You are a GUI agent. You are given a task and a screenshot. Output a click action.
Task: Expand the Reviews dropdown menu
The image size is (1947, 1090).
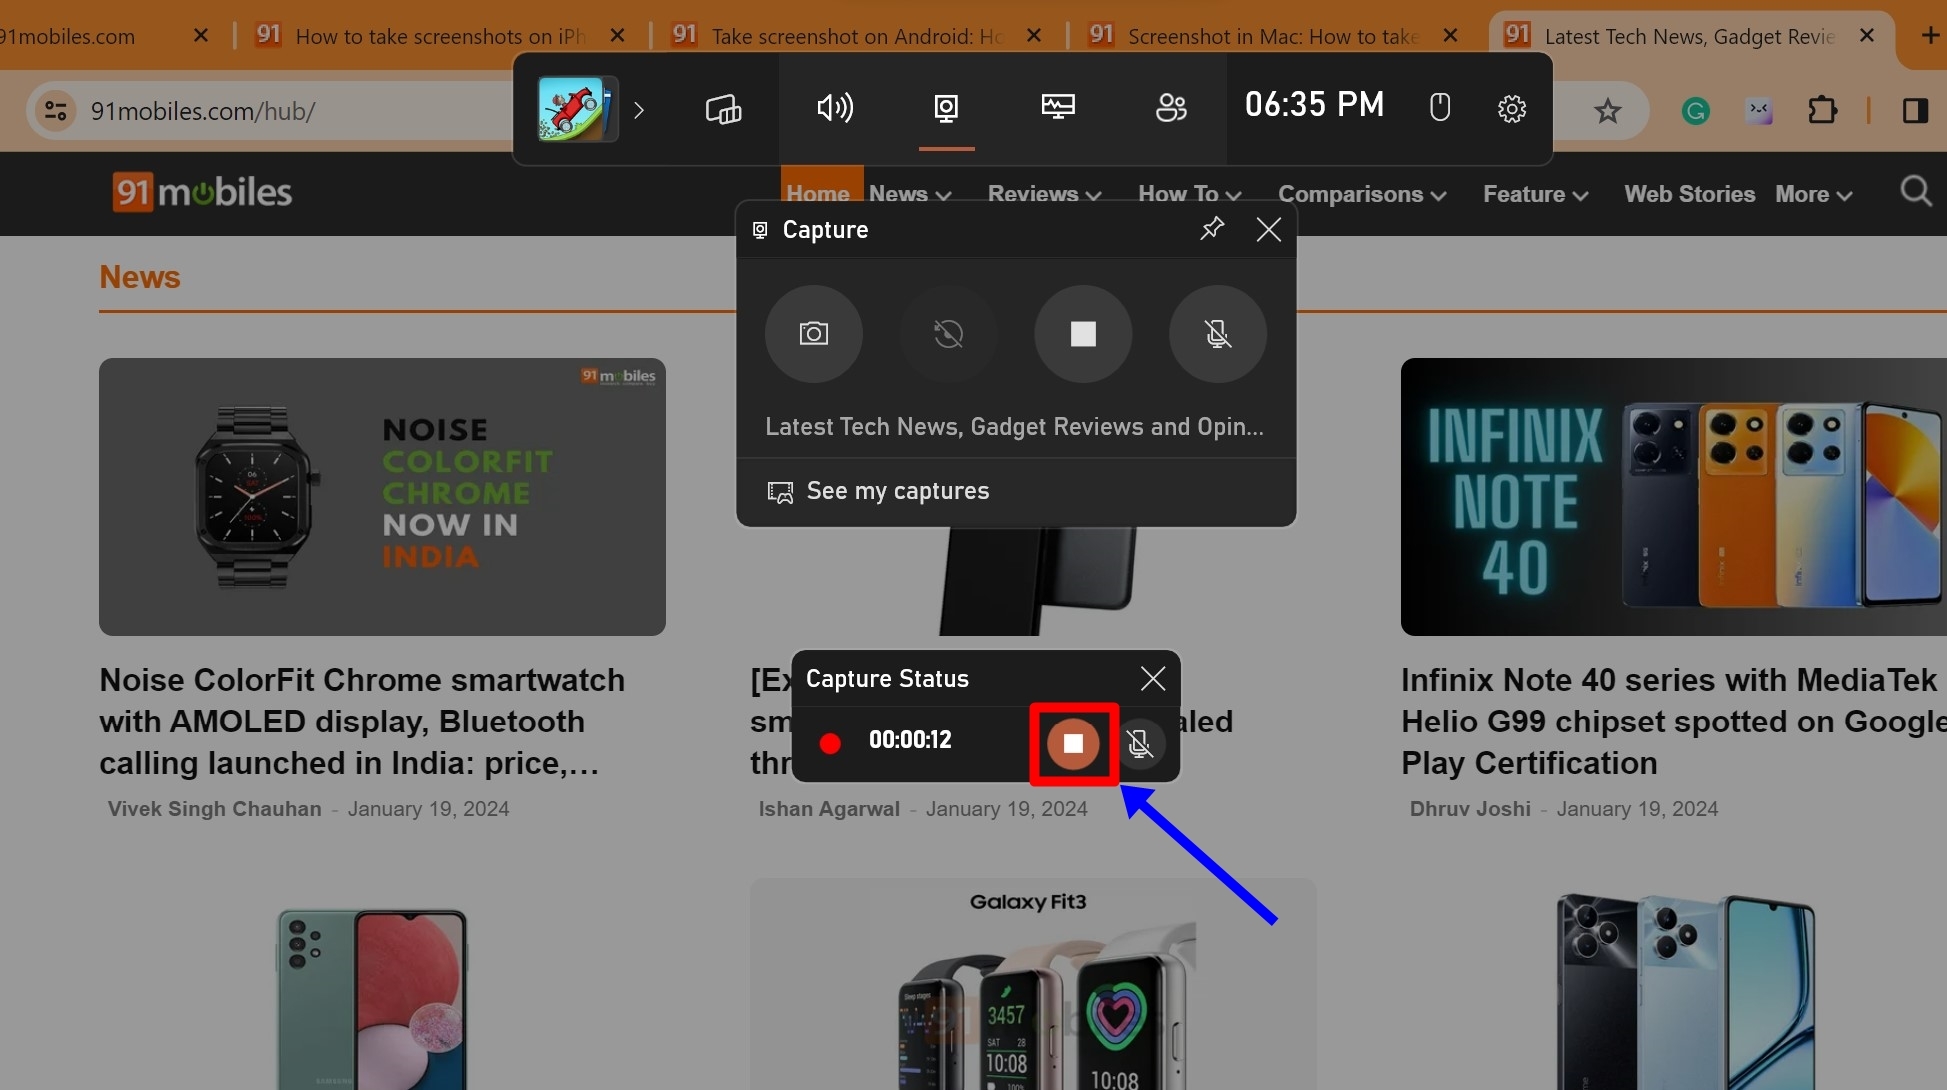[x=1042, y=194]
